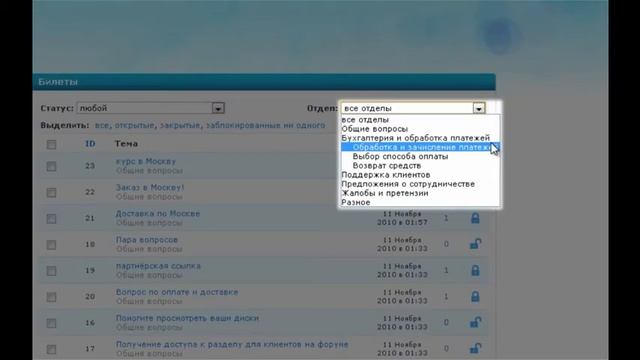
Task: Click the 'закрытые' select link
Action: tap(180, 125)
